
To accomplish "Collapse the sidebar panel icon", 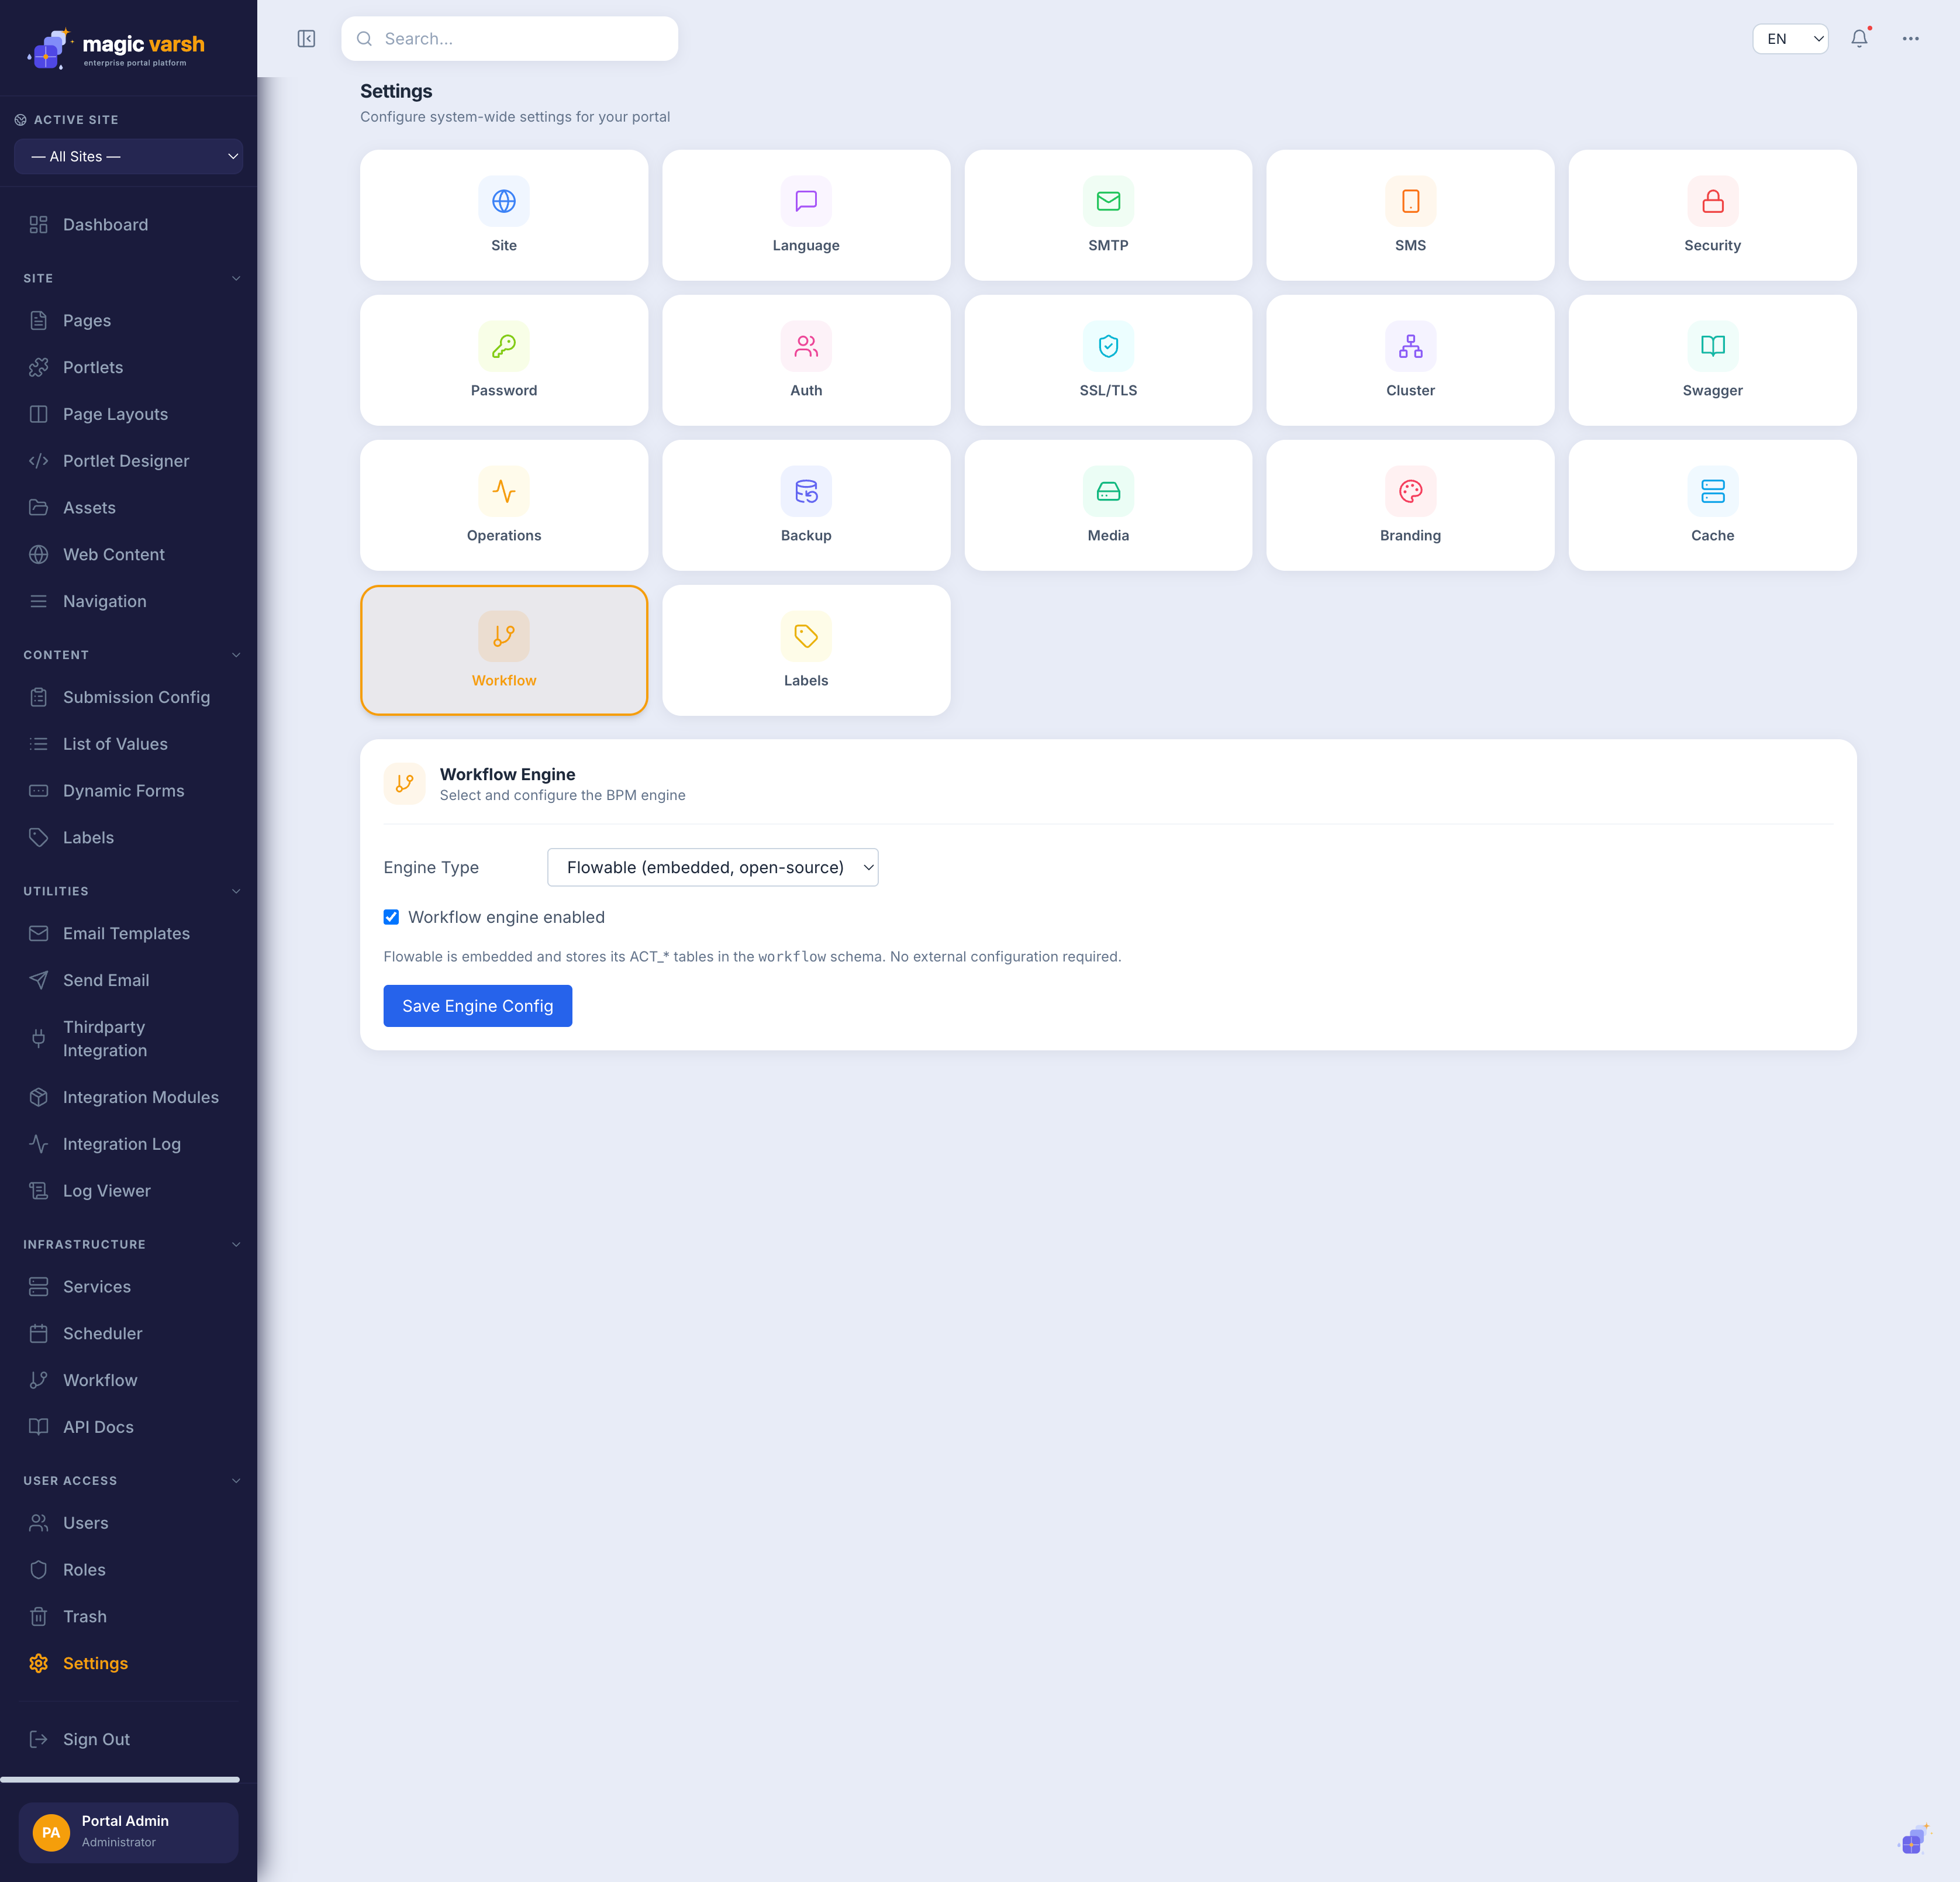I will 306,39.
